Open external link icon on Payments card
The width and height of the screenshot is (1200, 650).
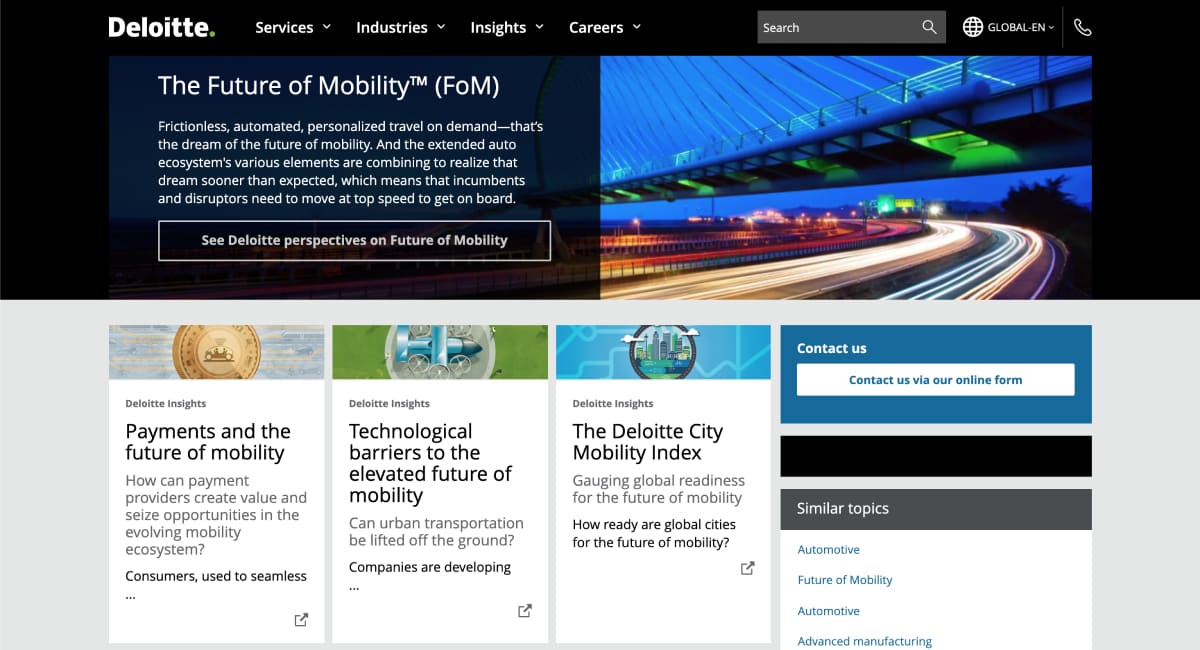[x=301, y=619]
